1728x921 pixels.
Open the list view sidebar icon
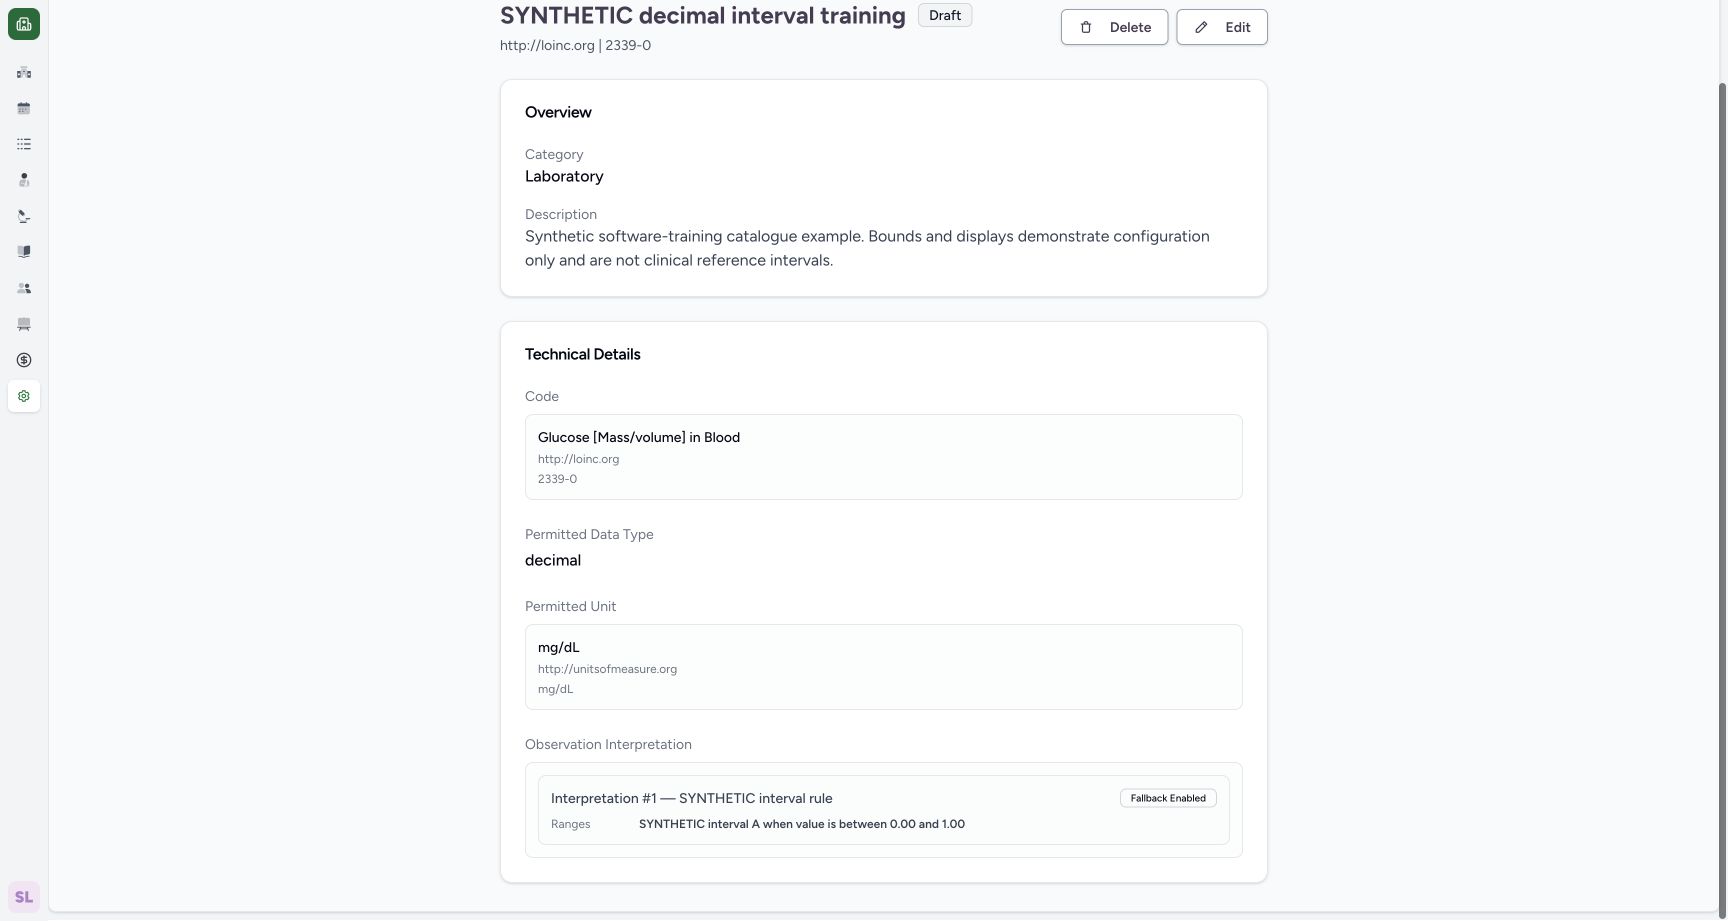tap(24, 144)
